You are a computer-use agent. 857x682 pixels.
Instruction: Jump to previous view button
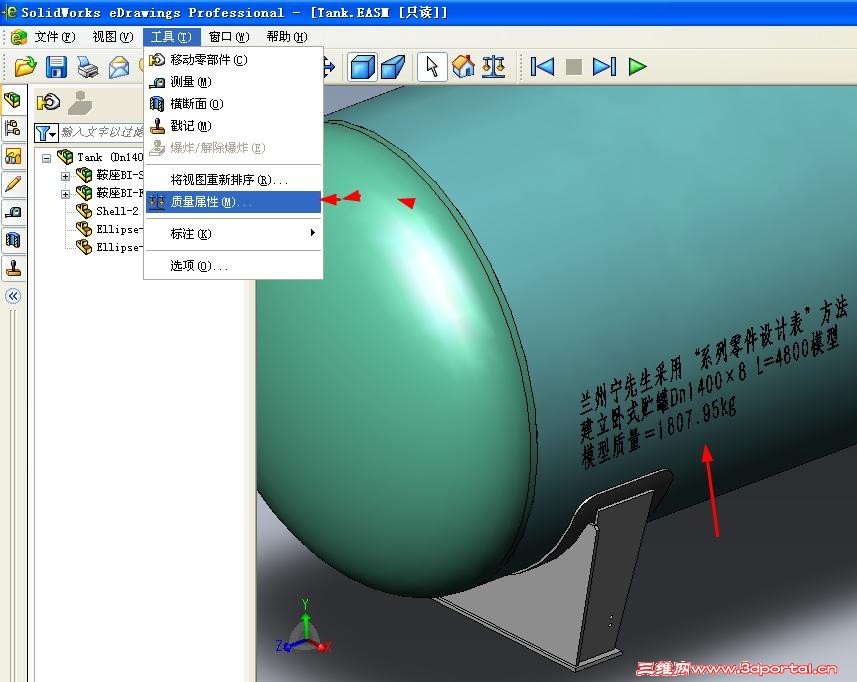click(x=542, y=67)
